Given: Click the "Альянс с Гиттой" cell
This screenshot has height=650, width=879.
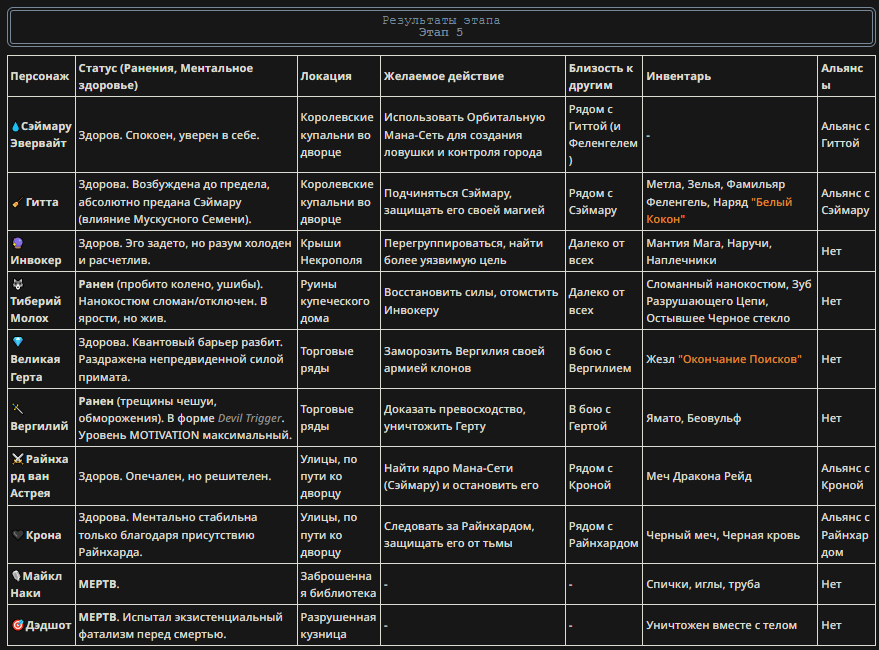Looking at the screenshot, I should (x=845, y=135).
